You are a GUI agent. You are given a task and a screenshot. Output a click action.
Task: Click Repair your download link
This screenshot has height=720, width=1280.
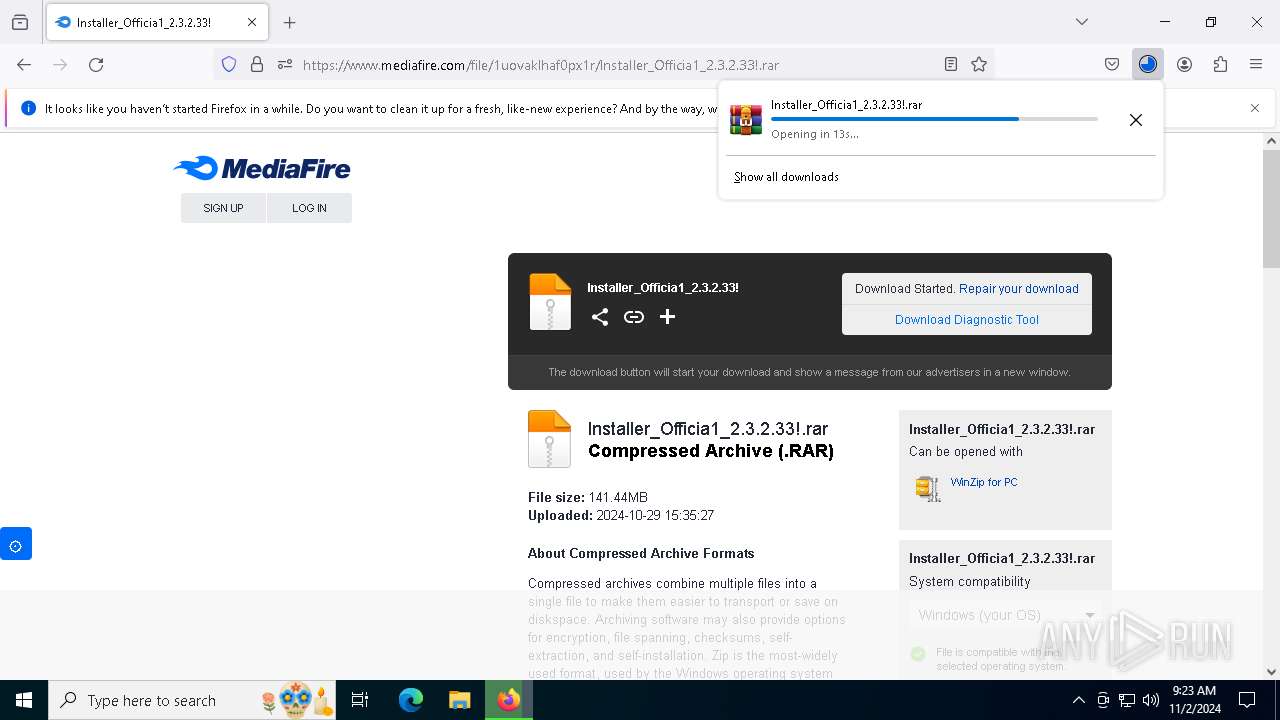pyautogui.click(x=1019, y=289)
